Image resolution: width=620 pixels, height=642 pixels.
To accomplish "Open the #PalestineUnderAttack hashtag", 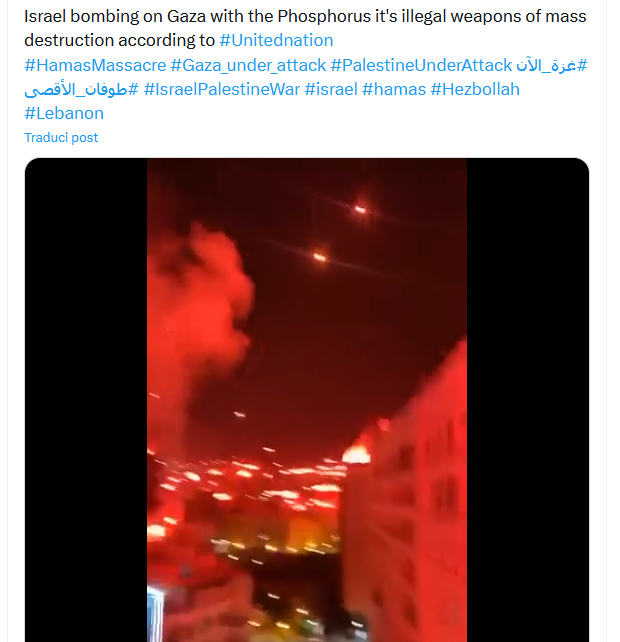I will 421,65.
